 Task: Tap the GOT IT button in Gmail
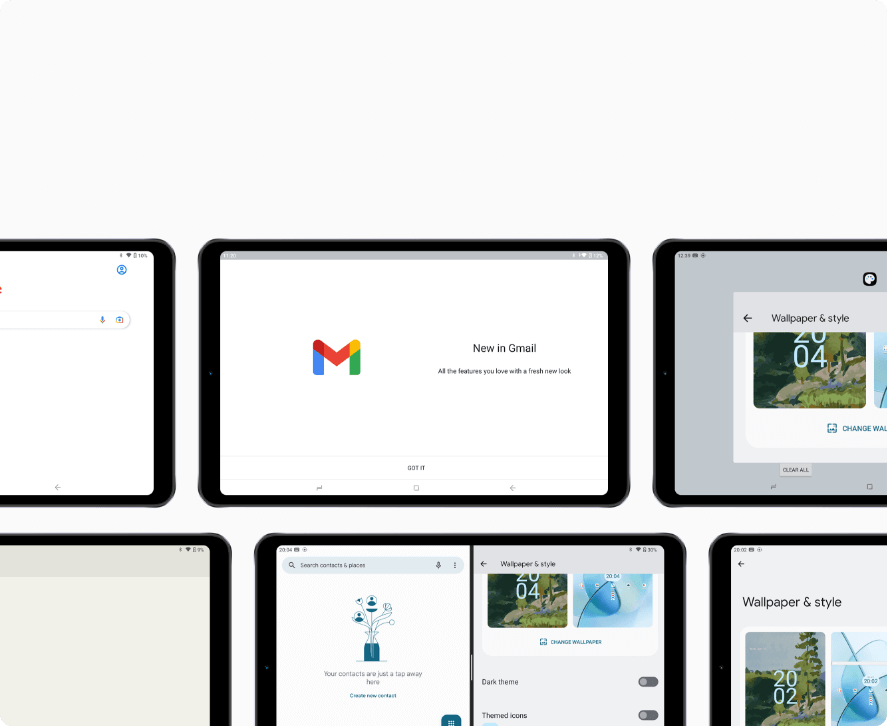click(416, 468)
